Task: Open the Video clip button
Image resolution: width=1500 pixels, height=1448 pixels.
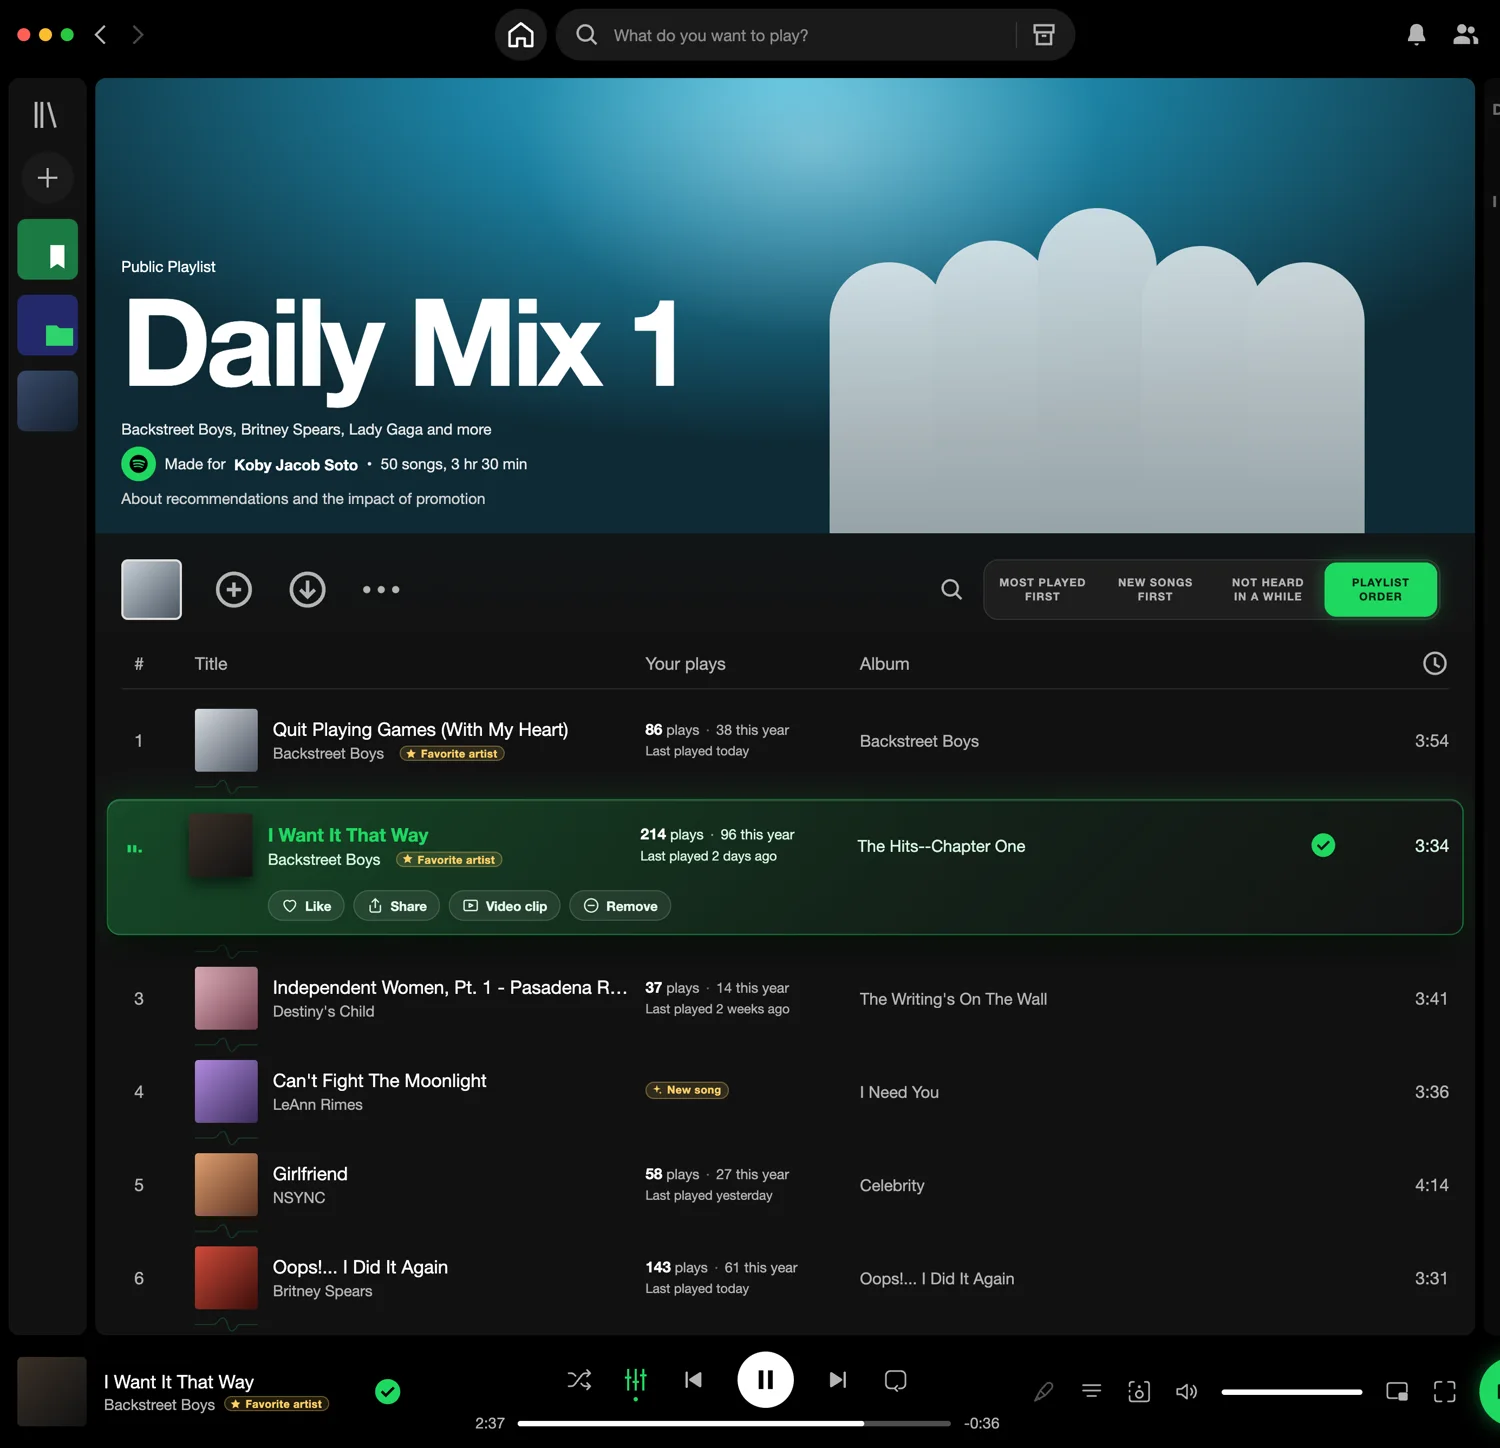Action: coord(505,906)
